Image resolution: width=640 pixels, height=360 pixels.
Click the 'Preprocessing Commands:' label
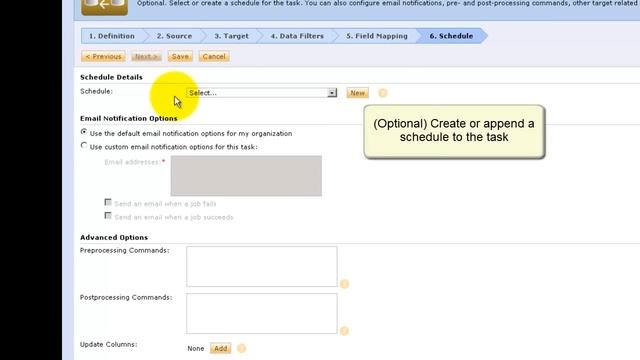[124, 250]
